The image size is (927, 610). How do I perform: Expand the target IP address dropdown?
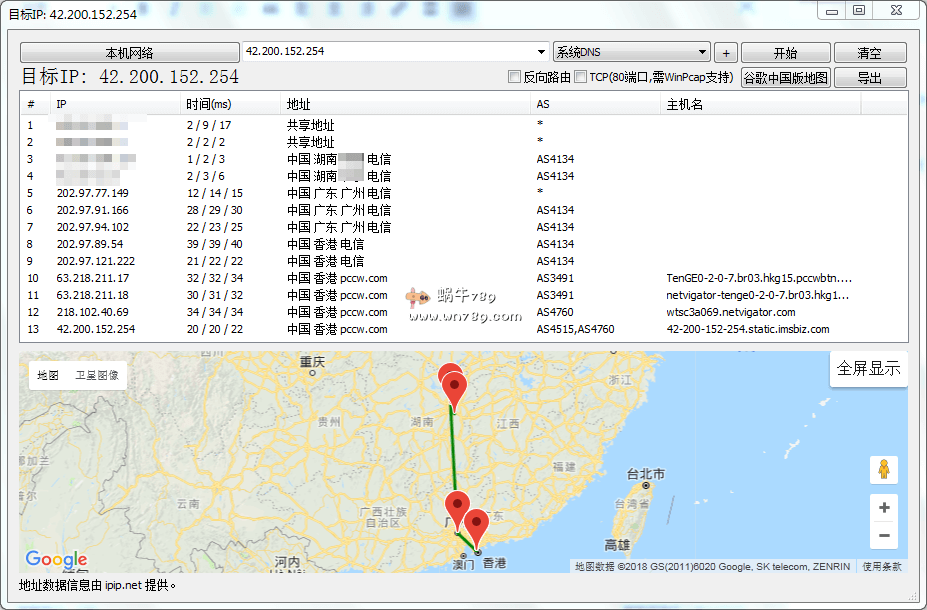541,52
